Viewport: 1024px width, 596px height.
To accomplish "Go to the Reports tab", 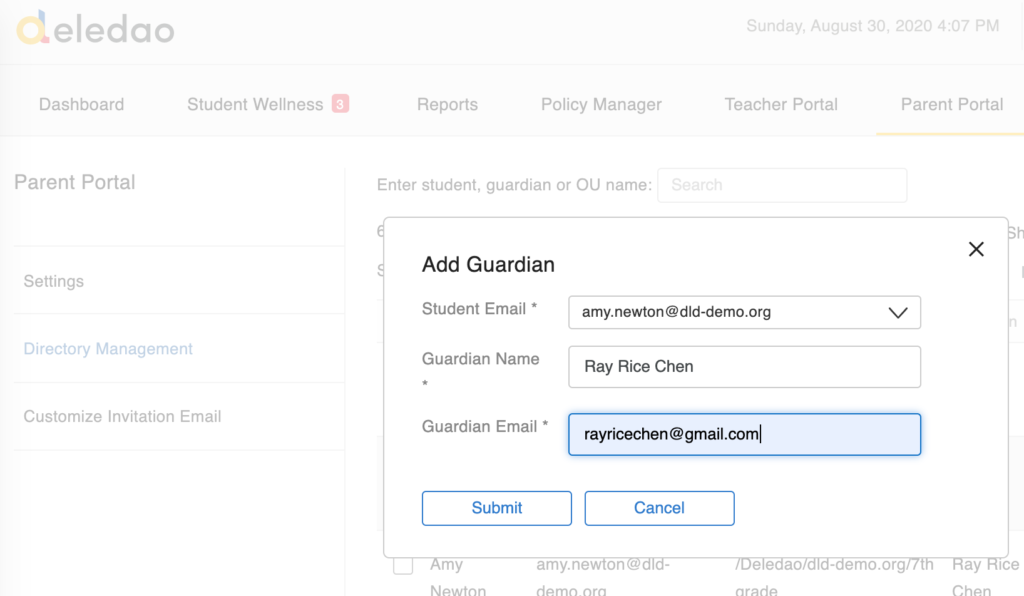I will click(447, 104).
